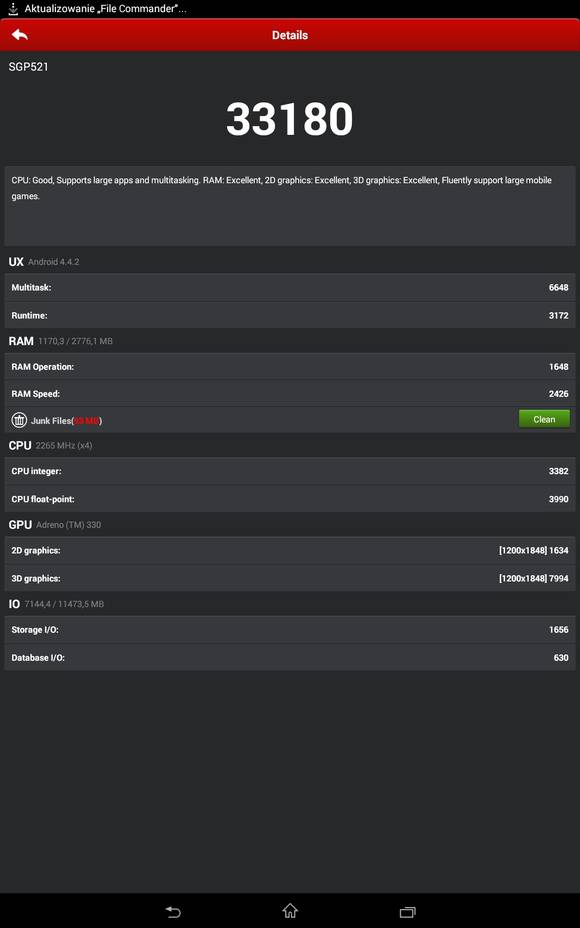Tap the CPU float-point score row

click(x=290, y=499)
